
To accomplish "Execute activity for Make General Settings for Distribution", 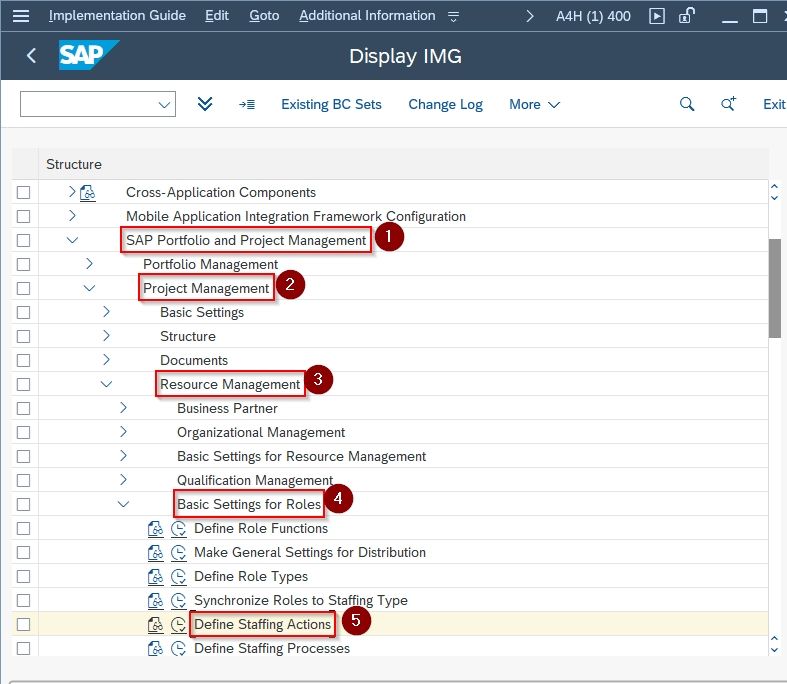I will pyautogui.click(x=178, y=553).
